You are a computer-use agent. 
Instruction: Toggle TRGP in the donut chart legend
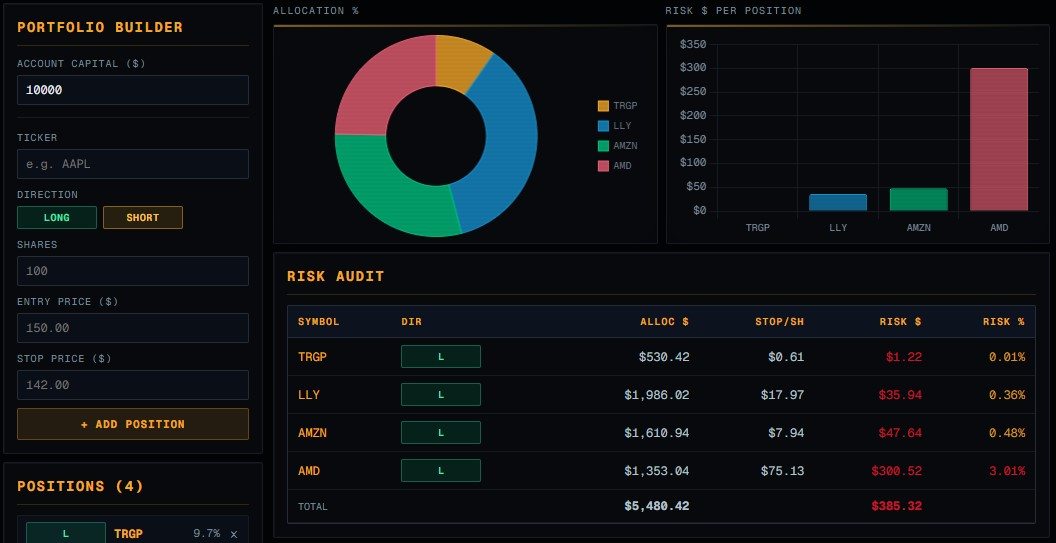coord(617,106)
